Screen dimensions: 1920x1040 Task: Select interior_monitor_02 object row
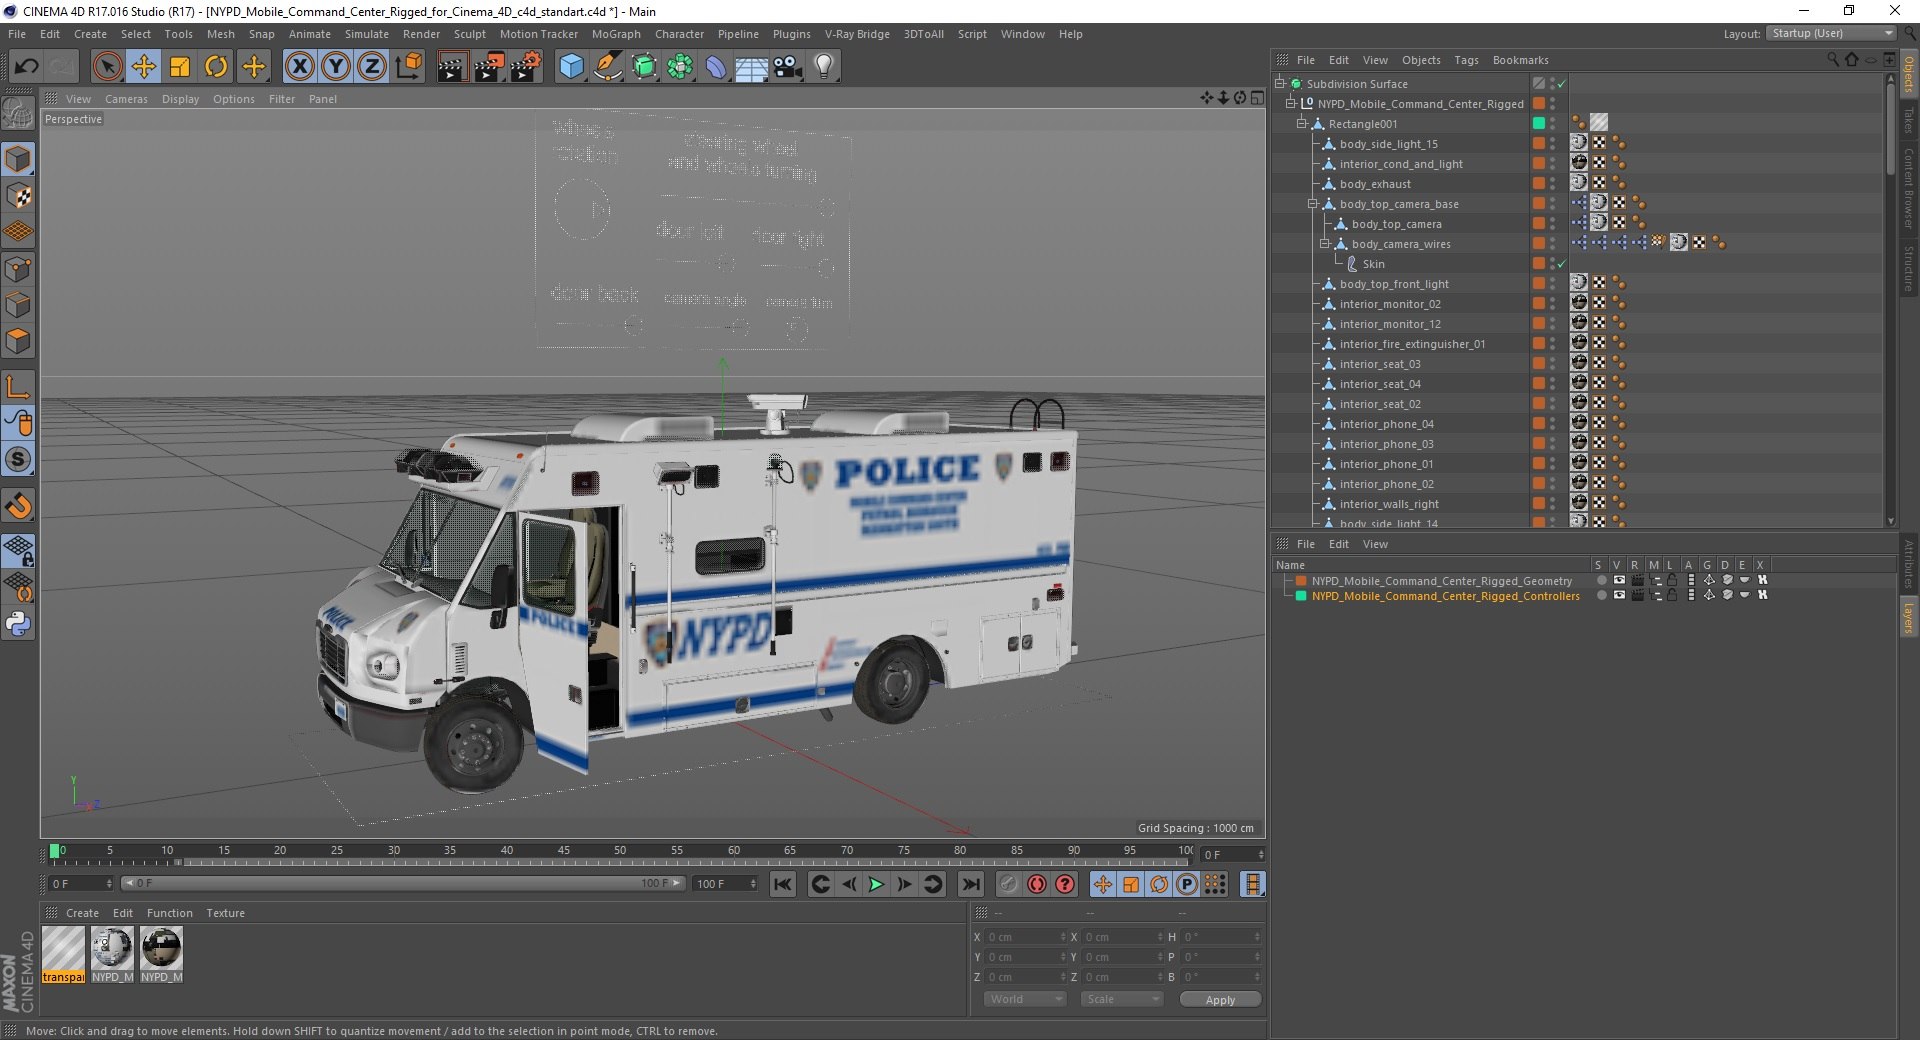coord(1390,304)
